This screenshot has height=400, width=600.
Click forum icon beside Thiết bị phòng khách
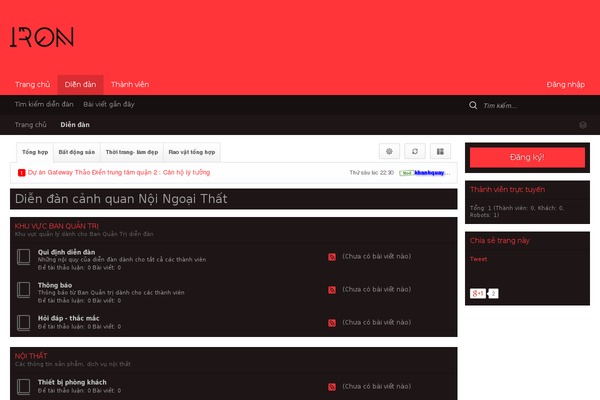pyautogui.click(x=24, y=387)
